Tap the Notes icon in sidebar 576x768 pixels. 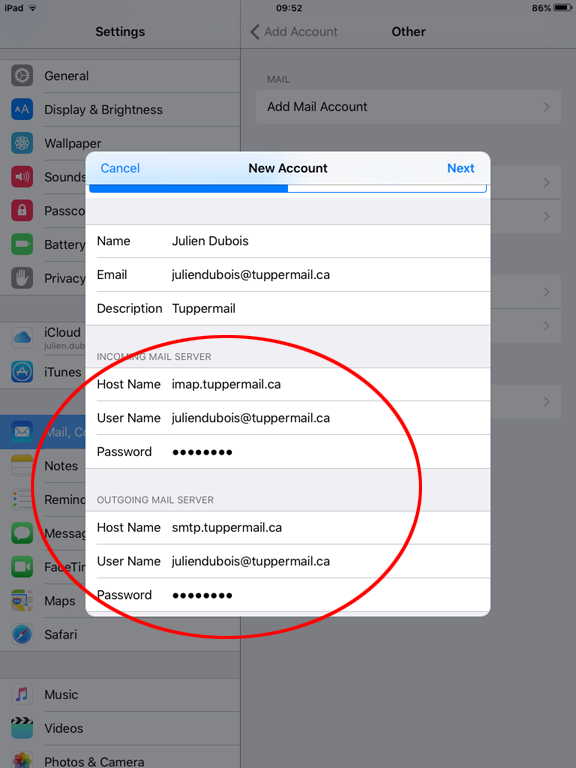pyautogui.click(x=22, y=465)
